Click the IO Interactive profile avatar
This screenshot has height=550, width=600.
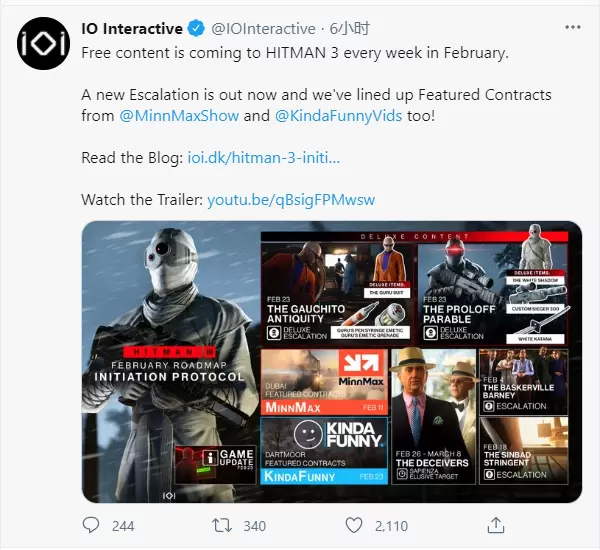(43, 44)
